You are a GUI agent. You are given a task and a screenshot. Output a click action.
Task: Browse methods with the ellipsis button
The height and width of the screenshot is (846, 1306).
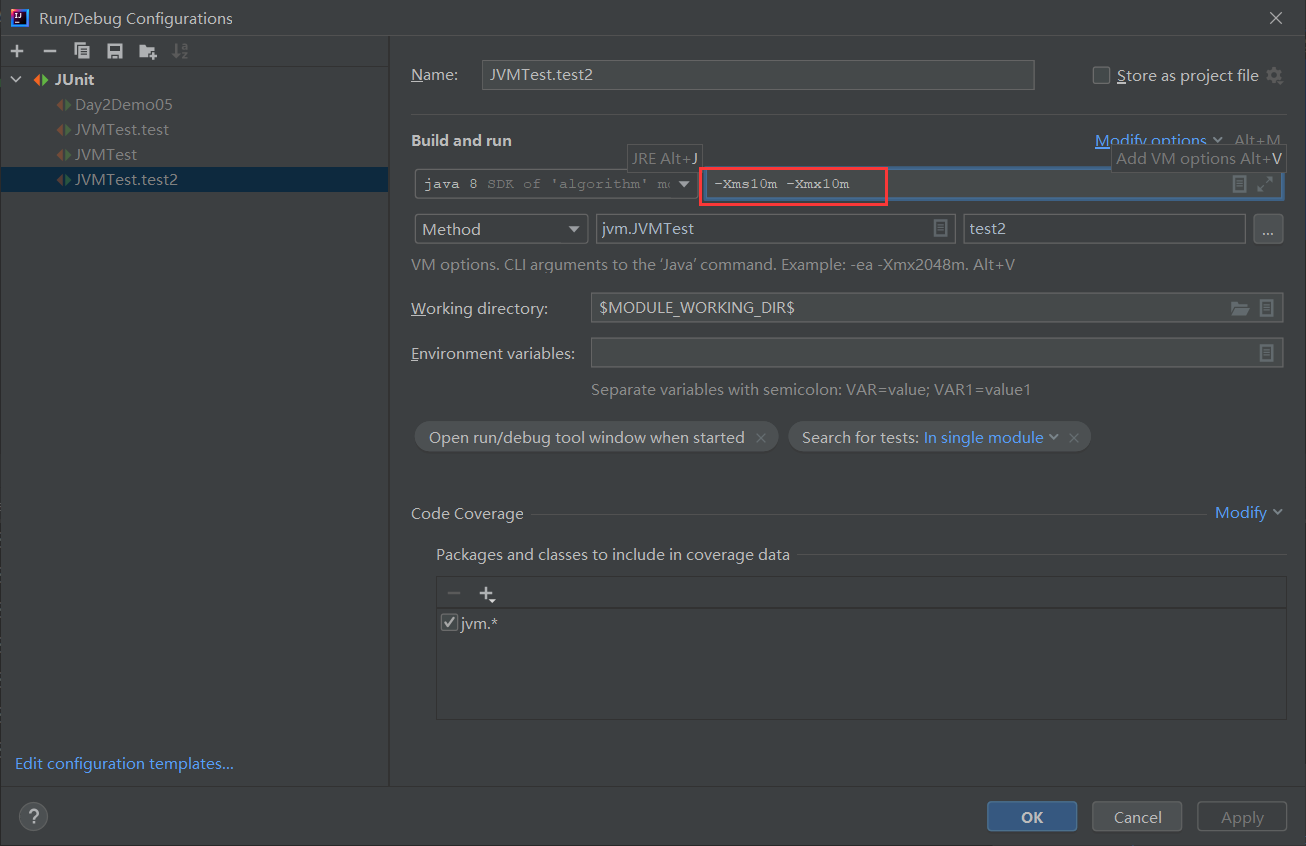[1267, 229]
